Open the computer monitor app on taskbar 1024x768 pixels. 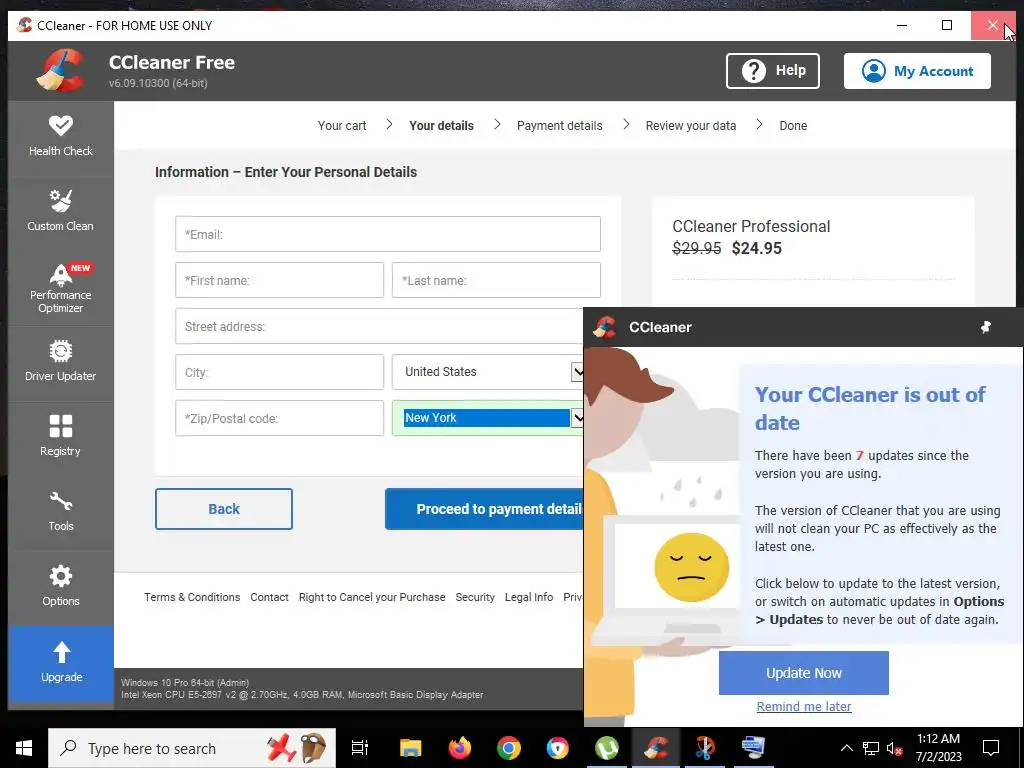[x=754, y=748]
